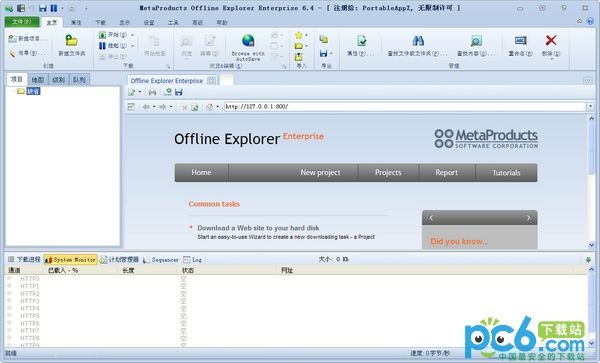Click the Properties checkmark document icon
The width and height of the screenshot is (600, 363).
point(361,41)
